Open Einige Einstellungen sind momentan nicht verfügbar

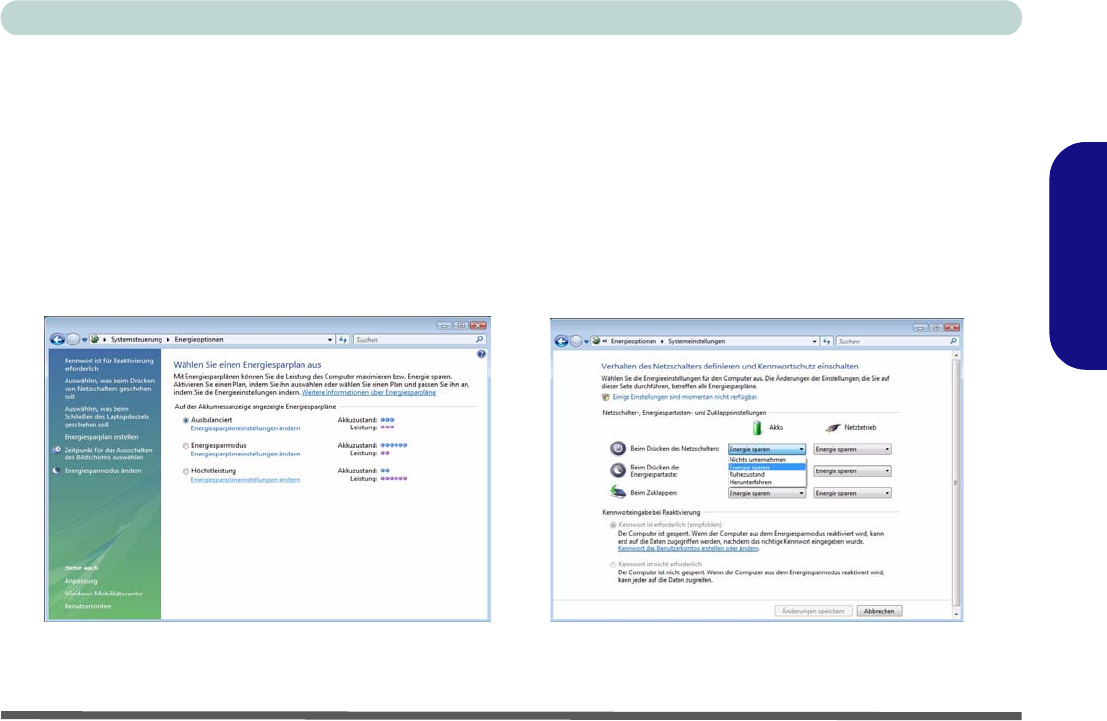point(685,398)
